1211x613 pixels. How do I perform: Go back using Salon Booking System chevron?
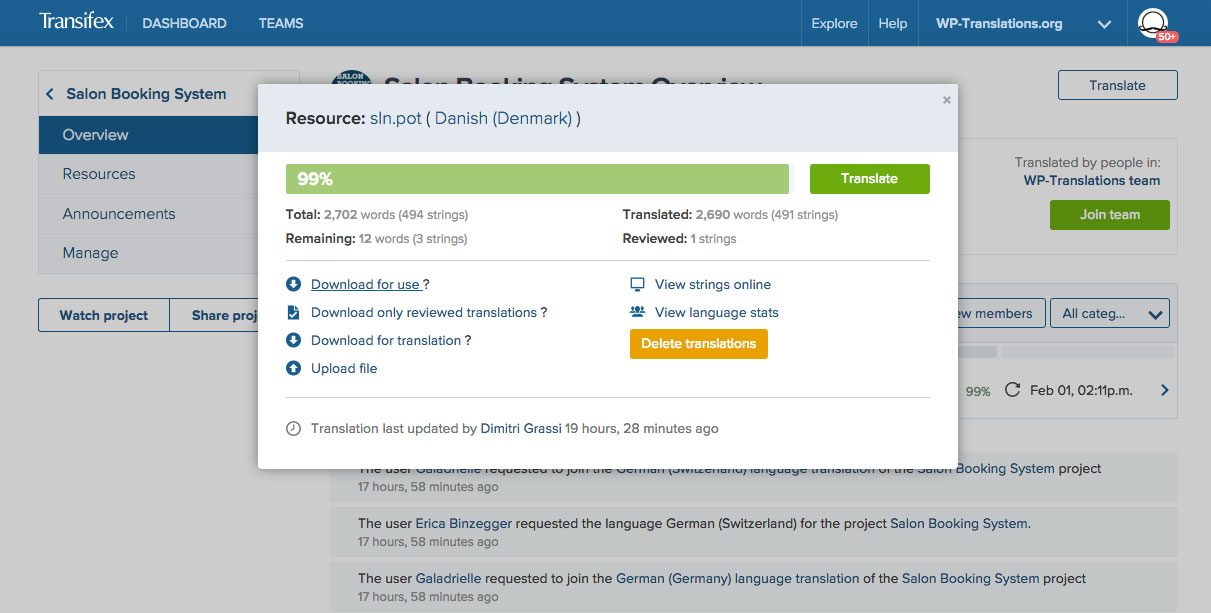pyautogui.click(x=50, y=94)
